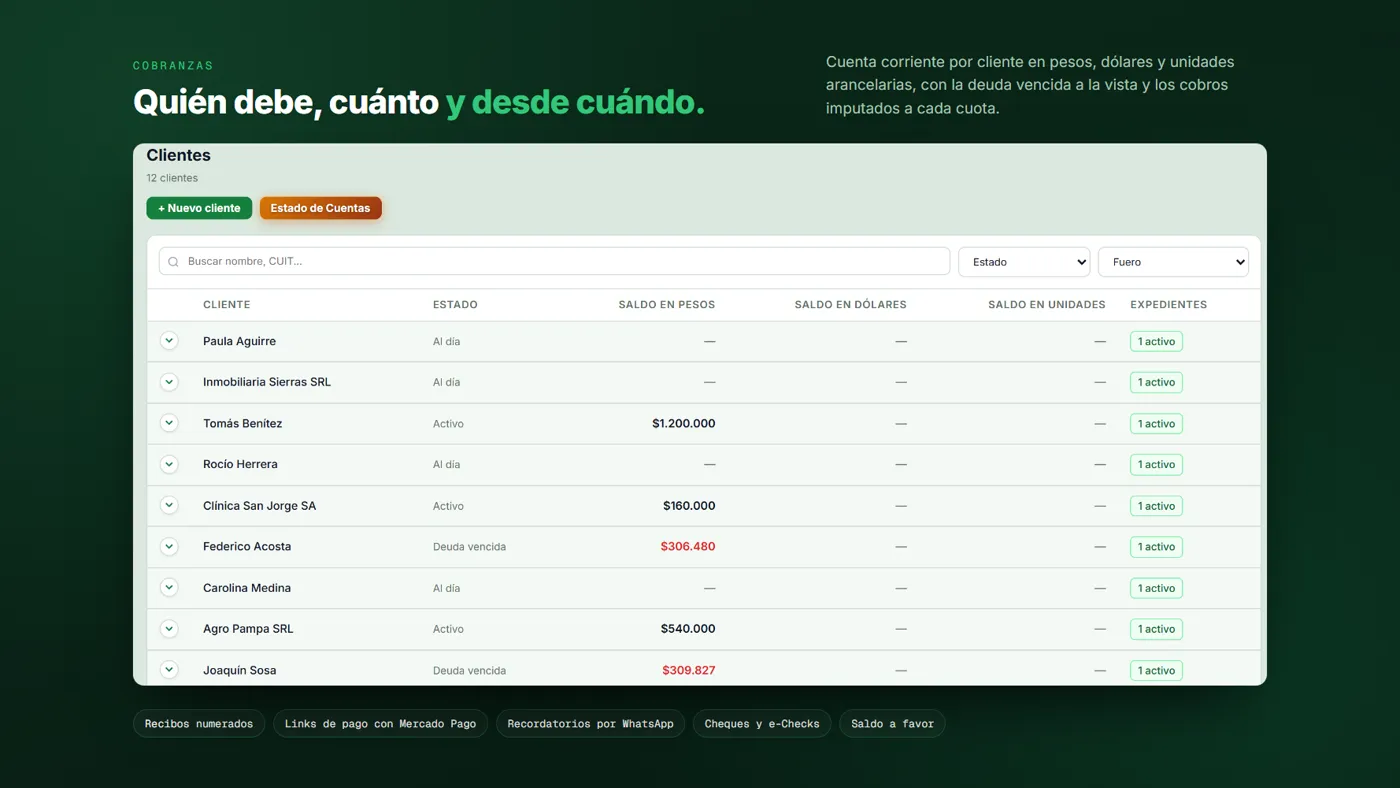Screen dimensions: 1400x788
Task: Expand the Paula Aguirre row
Action: [x=169, y=341]
